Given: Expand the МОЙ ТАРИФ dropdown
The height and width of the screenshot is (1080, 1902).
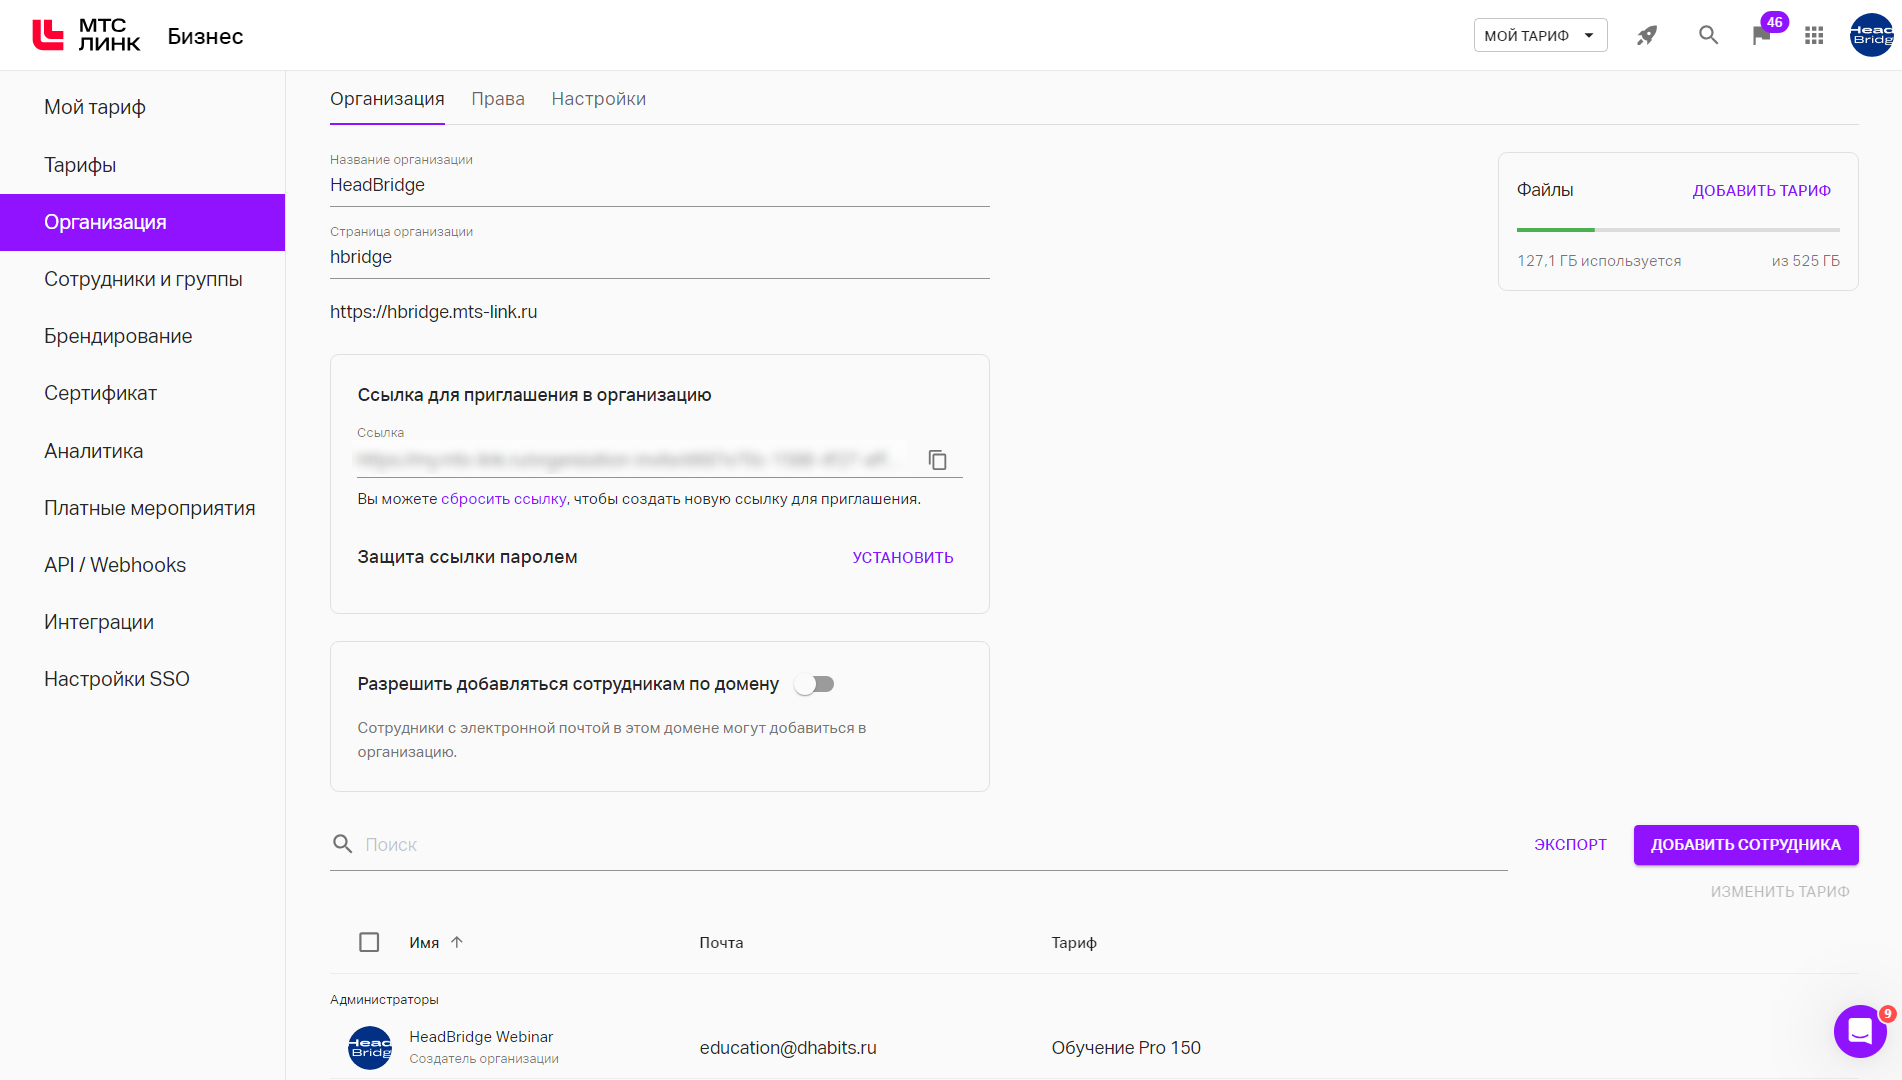Looking at the screenshot, I should (1540, 35).
